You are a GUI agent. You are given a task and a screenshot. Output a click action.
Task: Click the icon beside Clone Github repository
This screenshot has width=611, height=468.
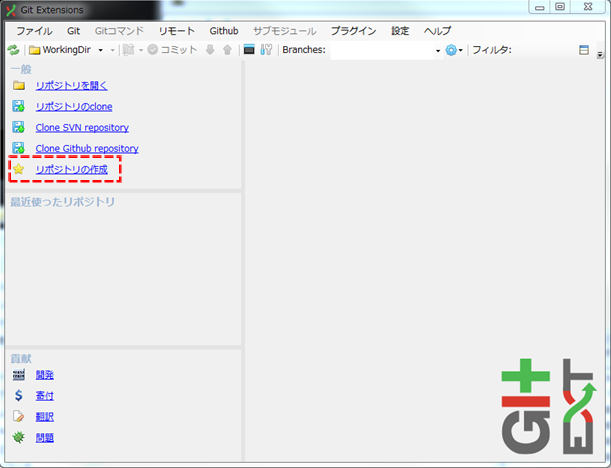(18, 148)
